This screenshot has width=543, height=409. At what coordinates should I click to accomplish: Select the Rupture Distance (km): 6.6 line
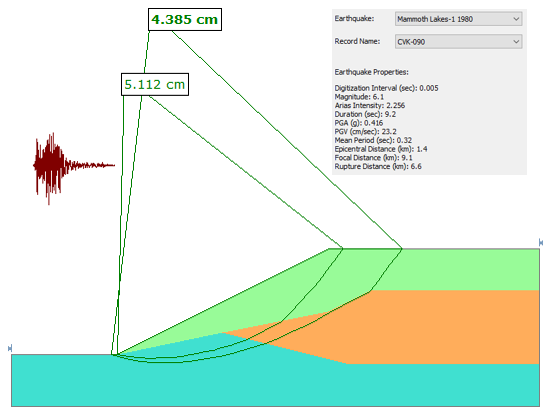point(378,167)
